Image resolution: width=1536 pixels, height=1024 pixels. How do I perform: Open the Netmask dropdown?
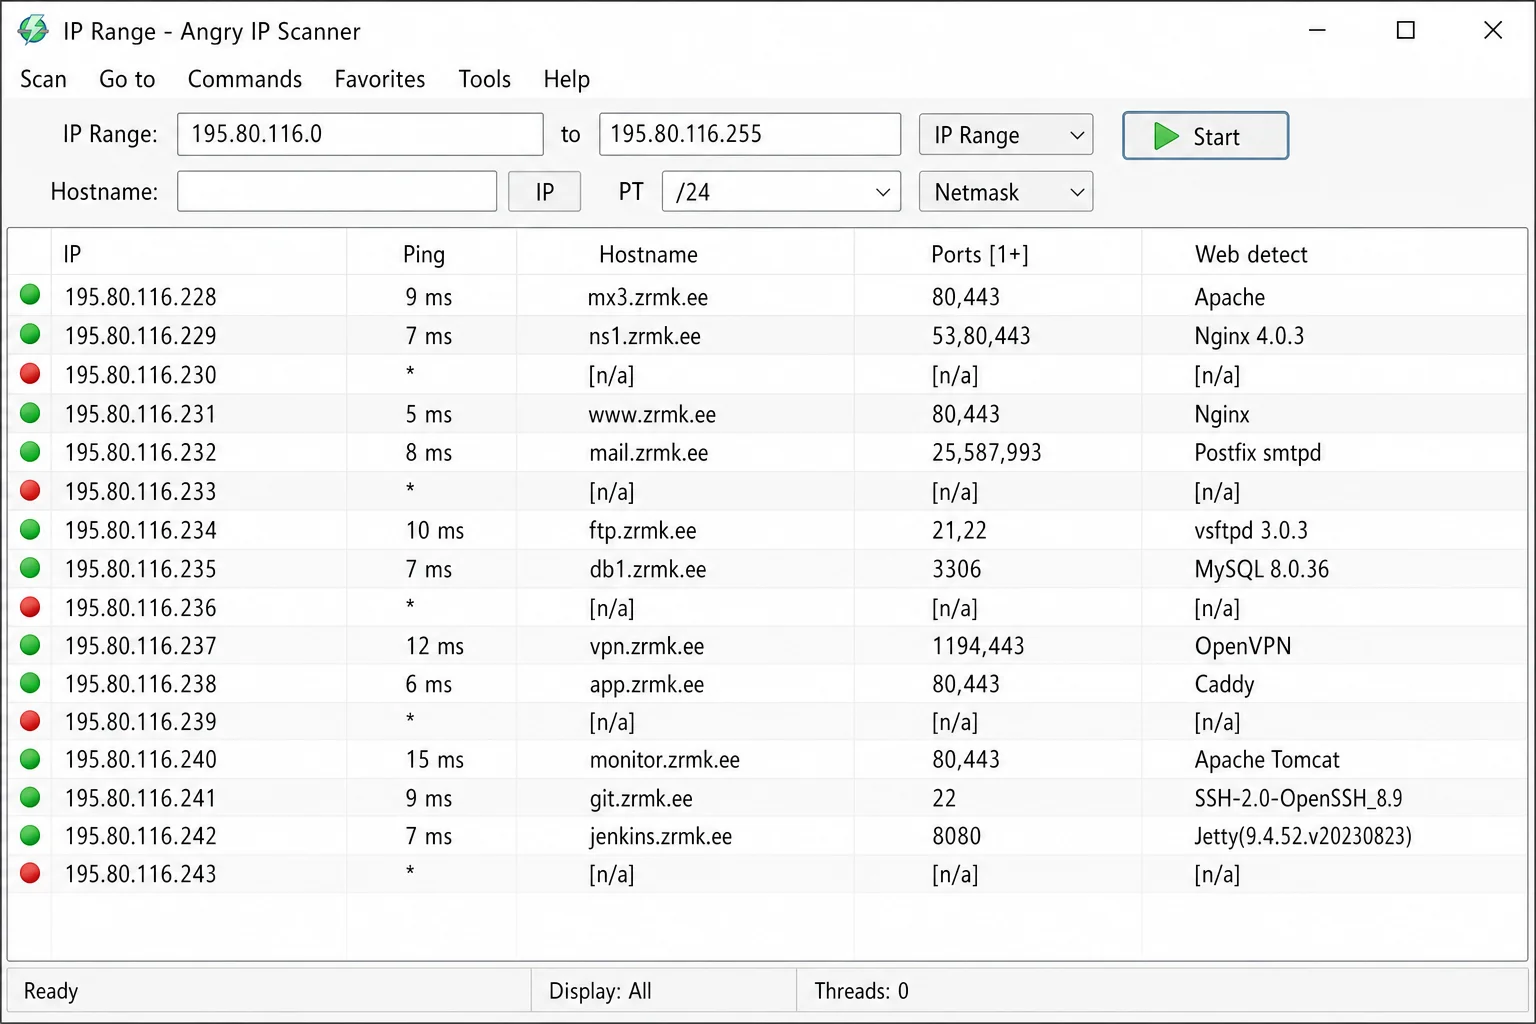1006,192
